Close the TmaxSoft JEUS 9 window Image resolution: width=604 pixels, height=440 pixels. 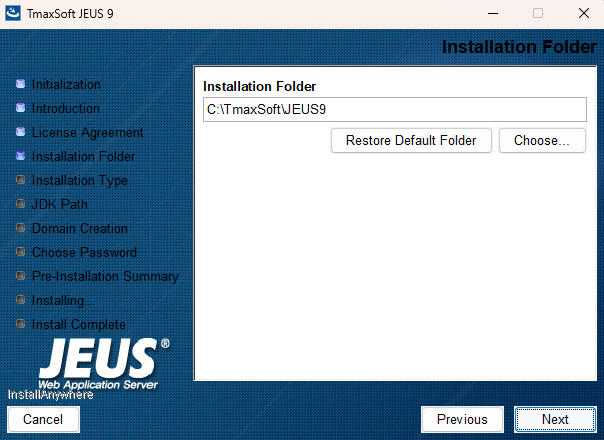coord(583,14)
